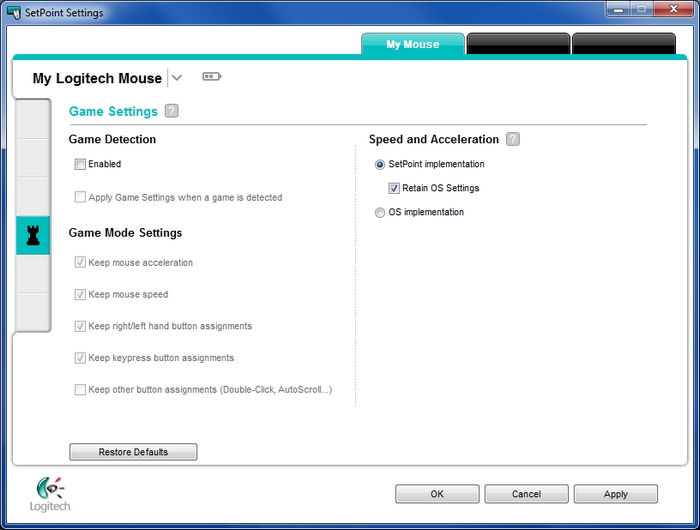This screenshot has width=700, height=530.
Task: Click the Game Mode Settings heading
Action: (x=125, y=233)
